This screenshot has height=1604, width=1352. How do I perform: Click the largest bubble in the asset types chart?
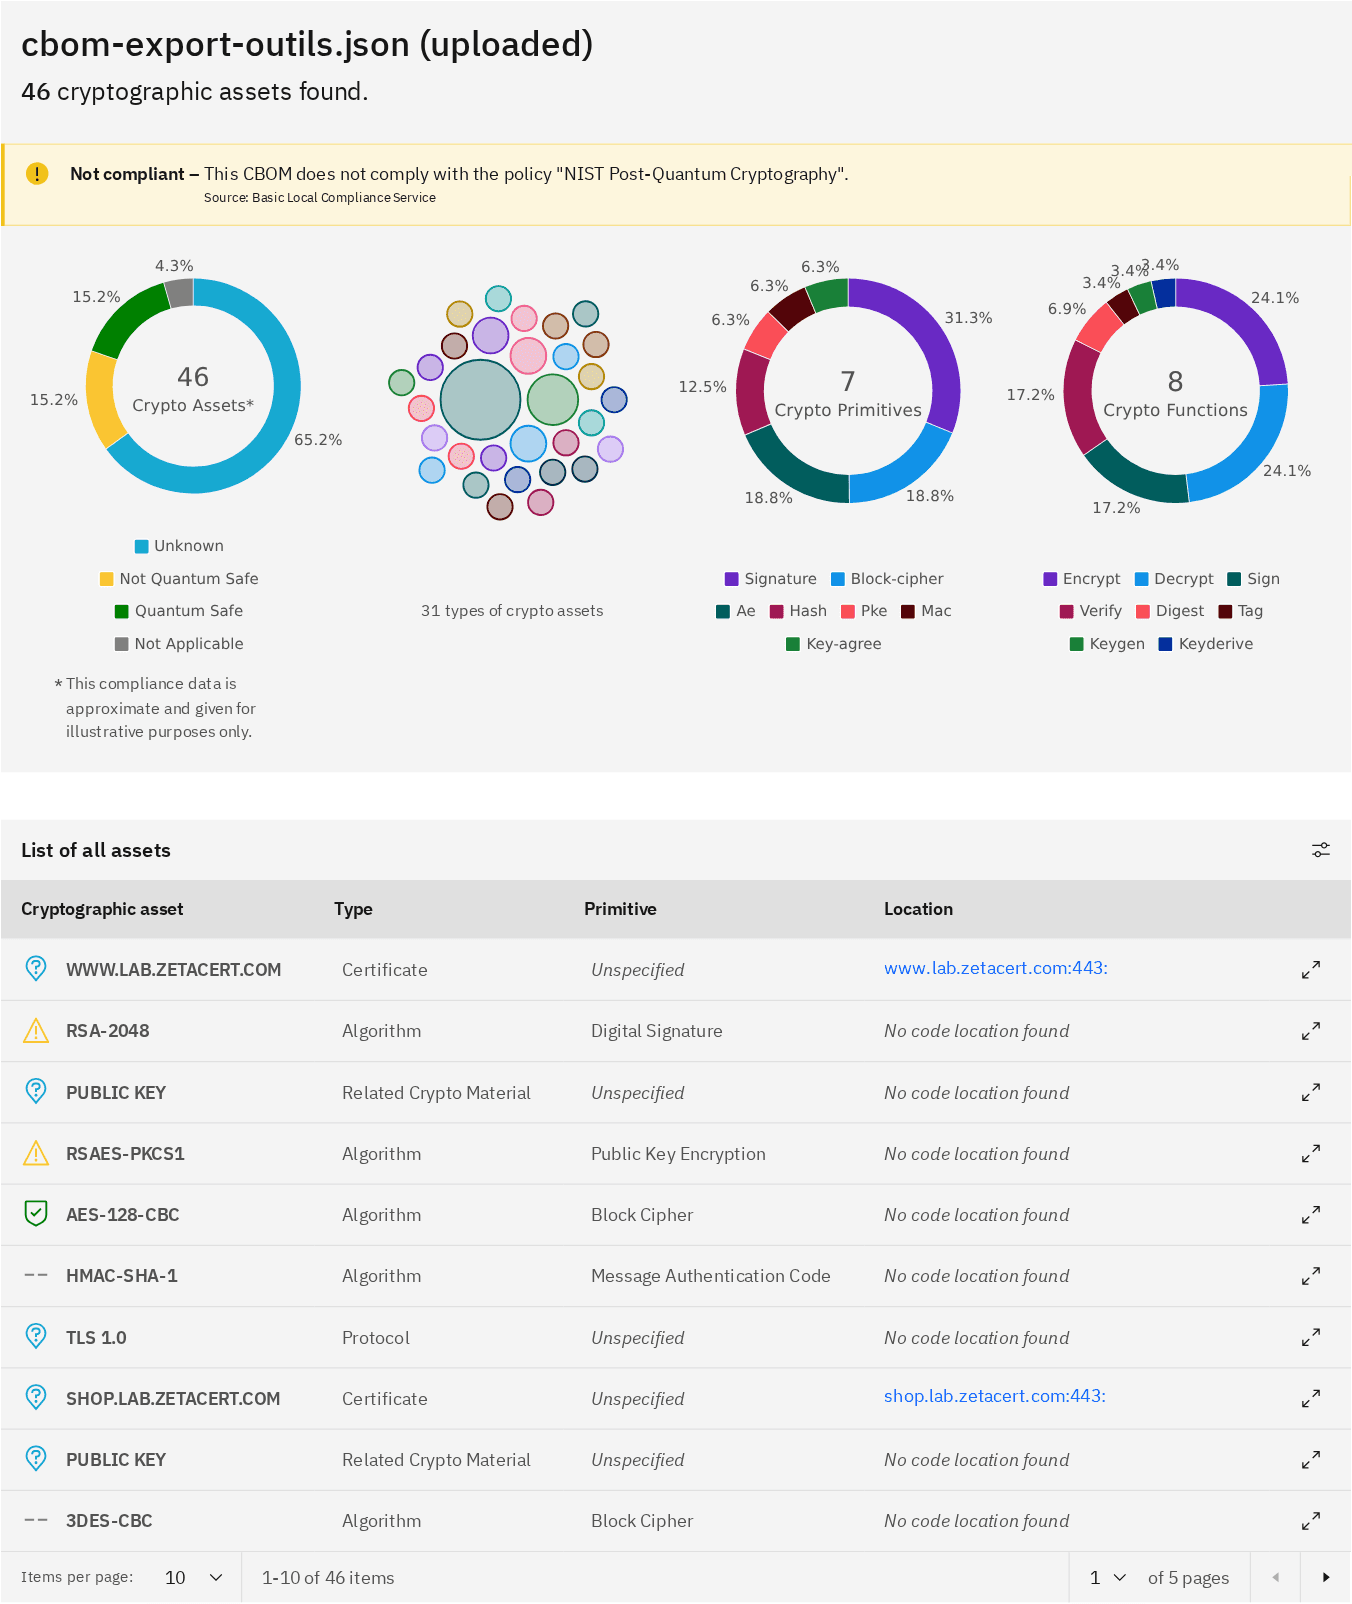pyautogui.click(x=481, y=400)
